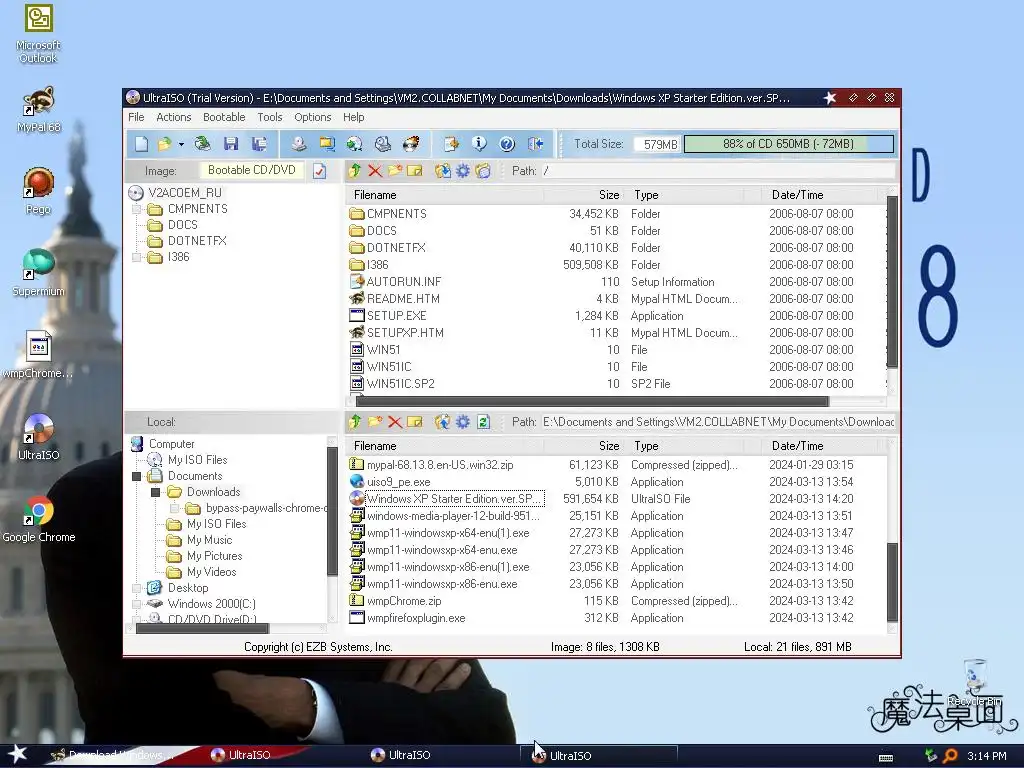Image resolution: width=1024 pixels, height=768 pixels.
Task: Open the Bootable menu
Action: click(224, 117)
